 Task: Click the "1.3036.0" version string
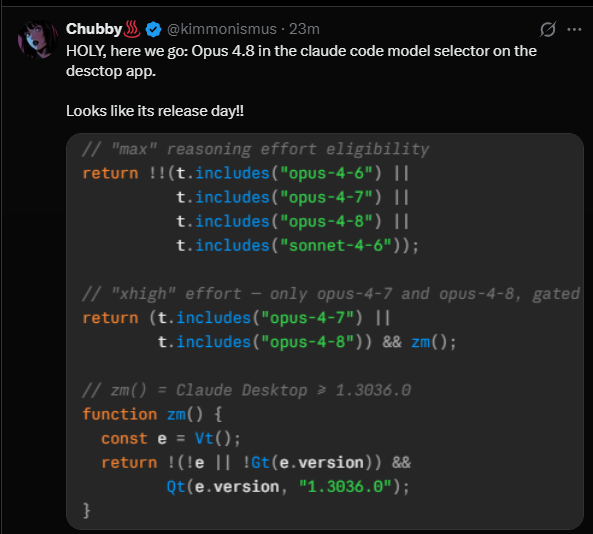345,487
